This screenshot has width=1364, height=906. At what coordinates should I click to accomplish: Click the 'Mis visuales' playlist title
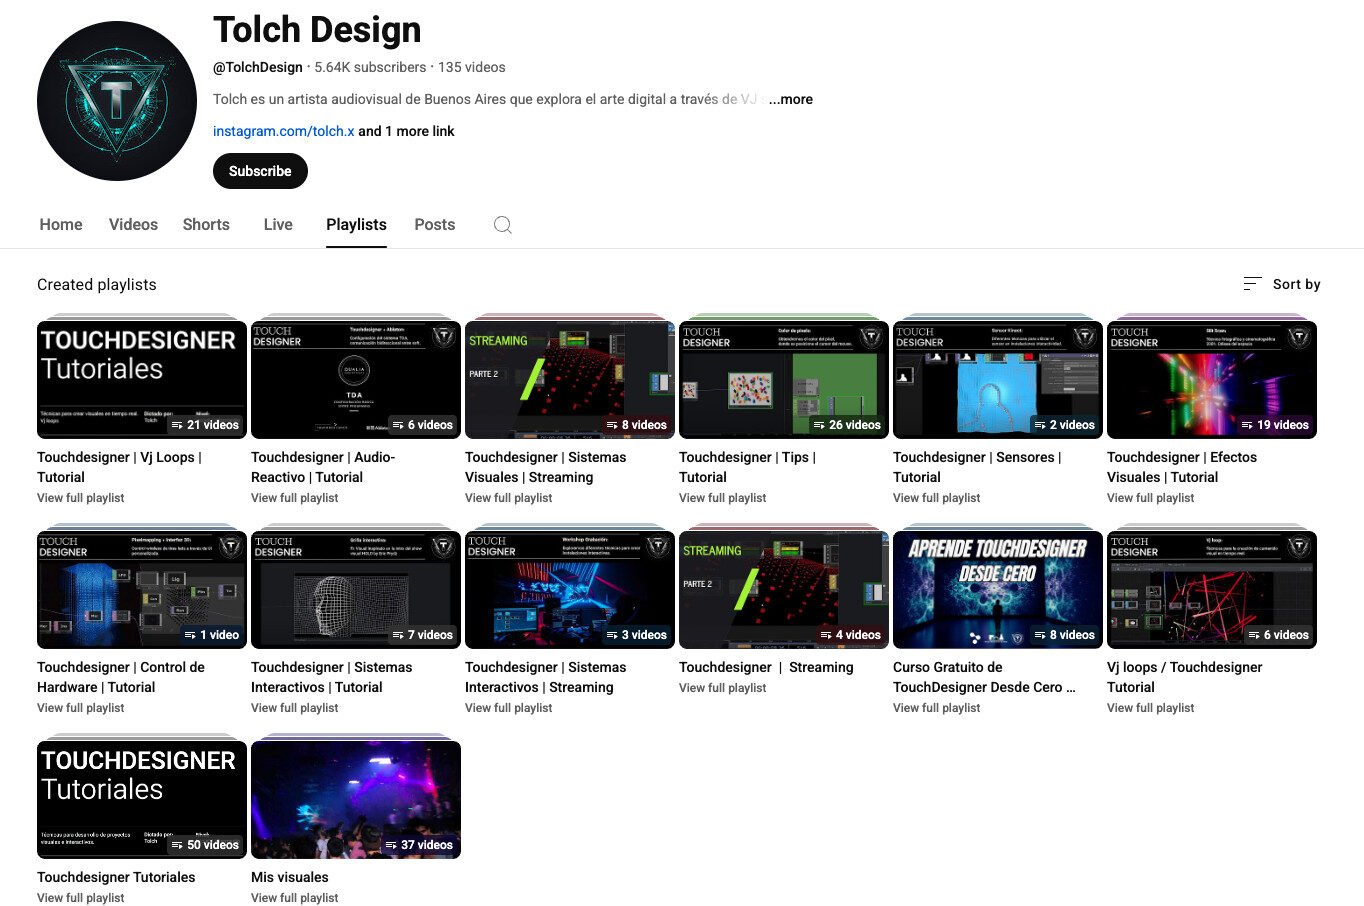pyautogui.click(x=290, y=877)
